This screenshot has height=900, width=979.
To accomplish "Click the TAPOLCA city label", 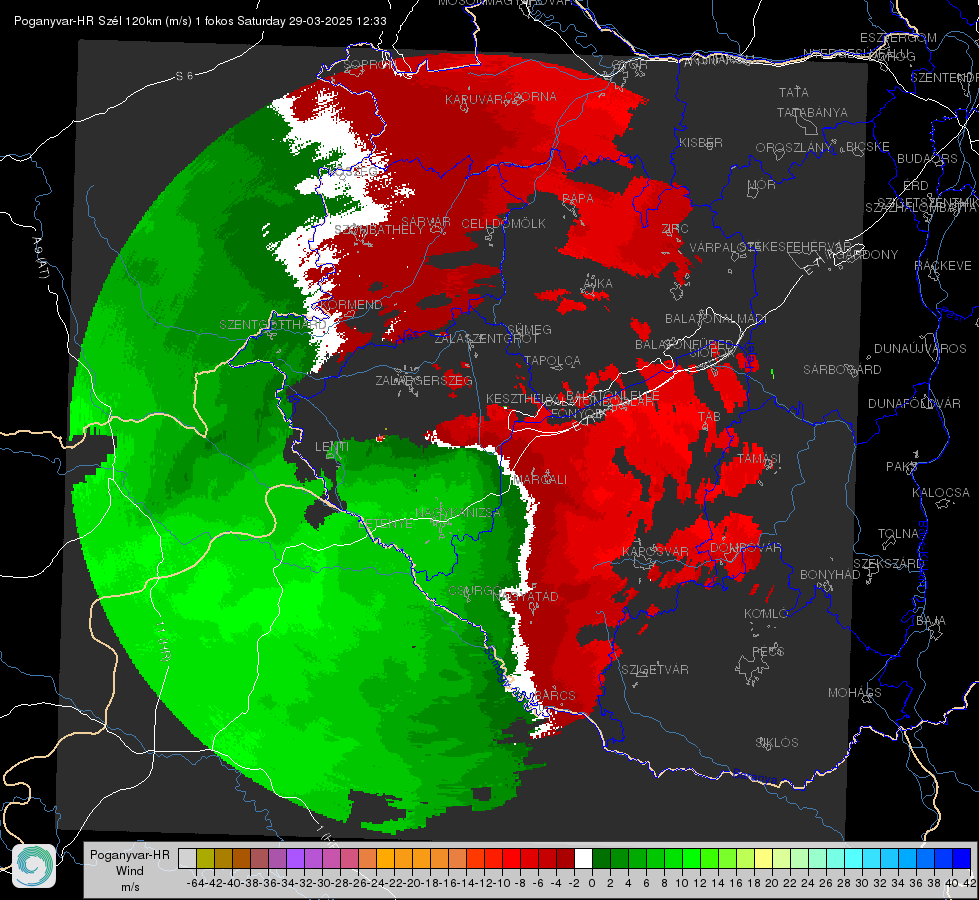I will tap(553, 361).
